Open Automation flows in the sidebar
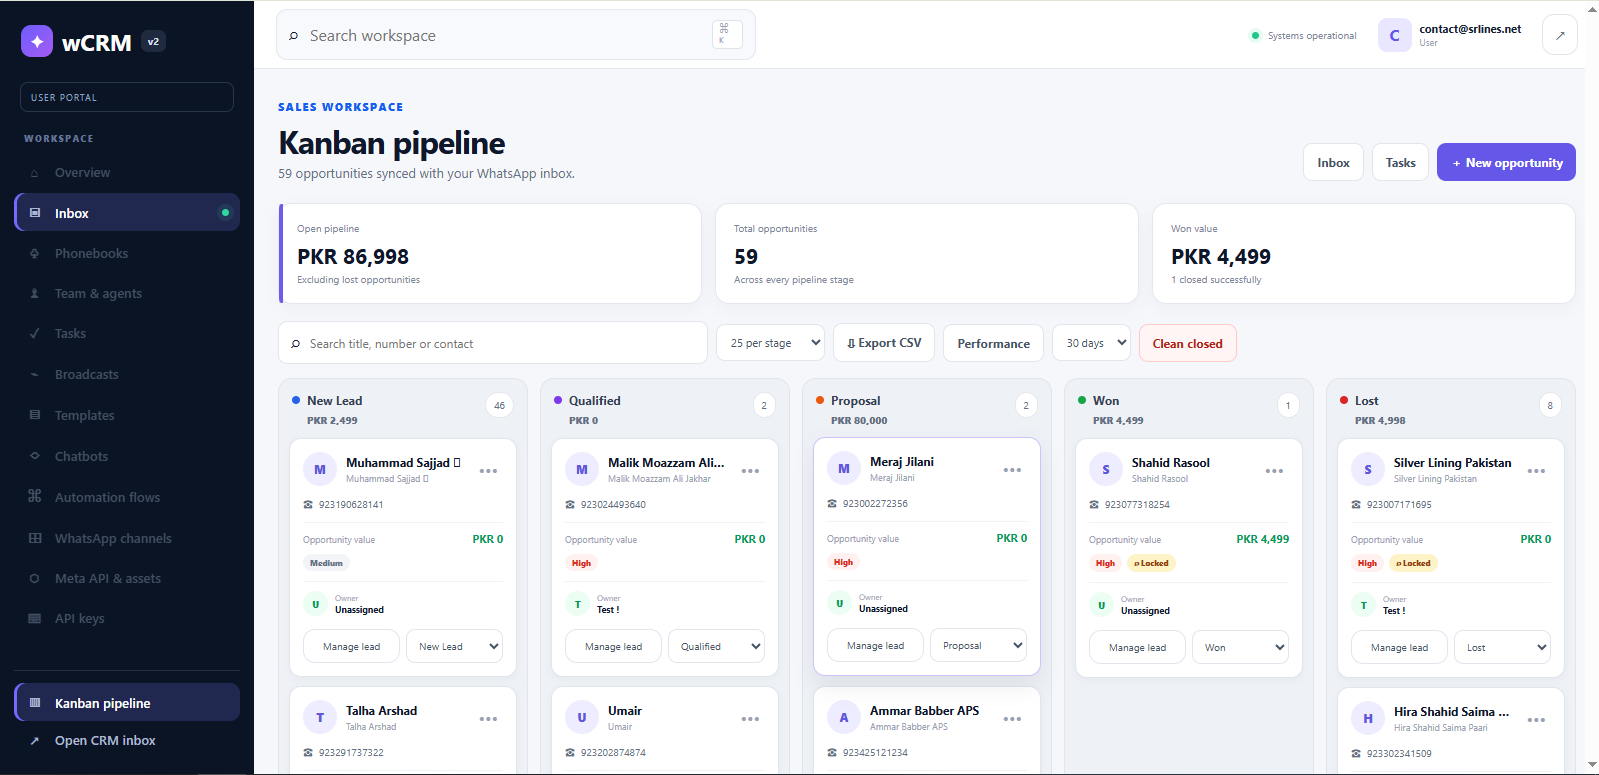This screenshot has height=775, width=1599. pos(127,497)
